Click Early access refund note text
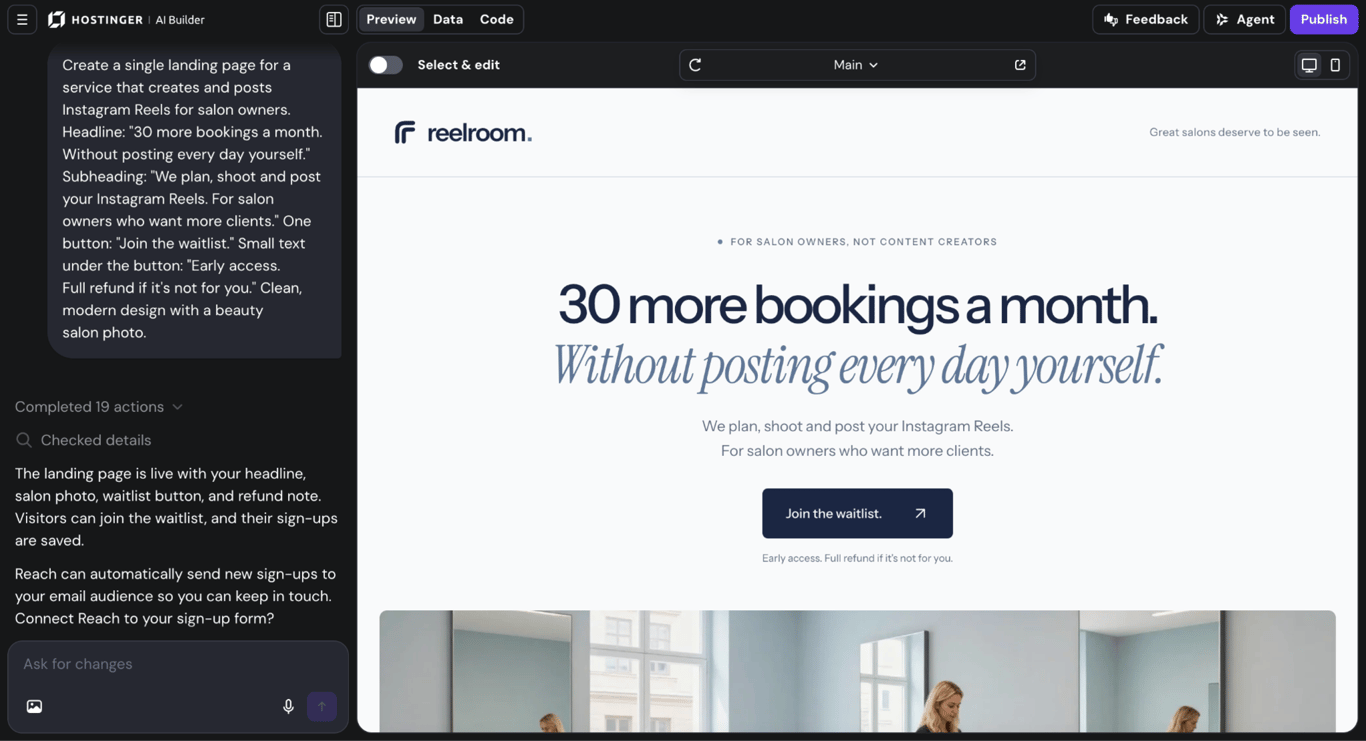Image resolution: width=1366 pixels, height=741 pixels. pyautogui.click(x=857, y=558)
